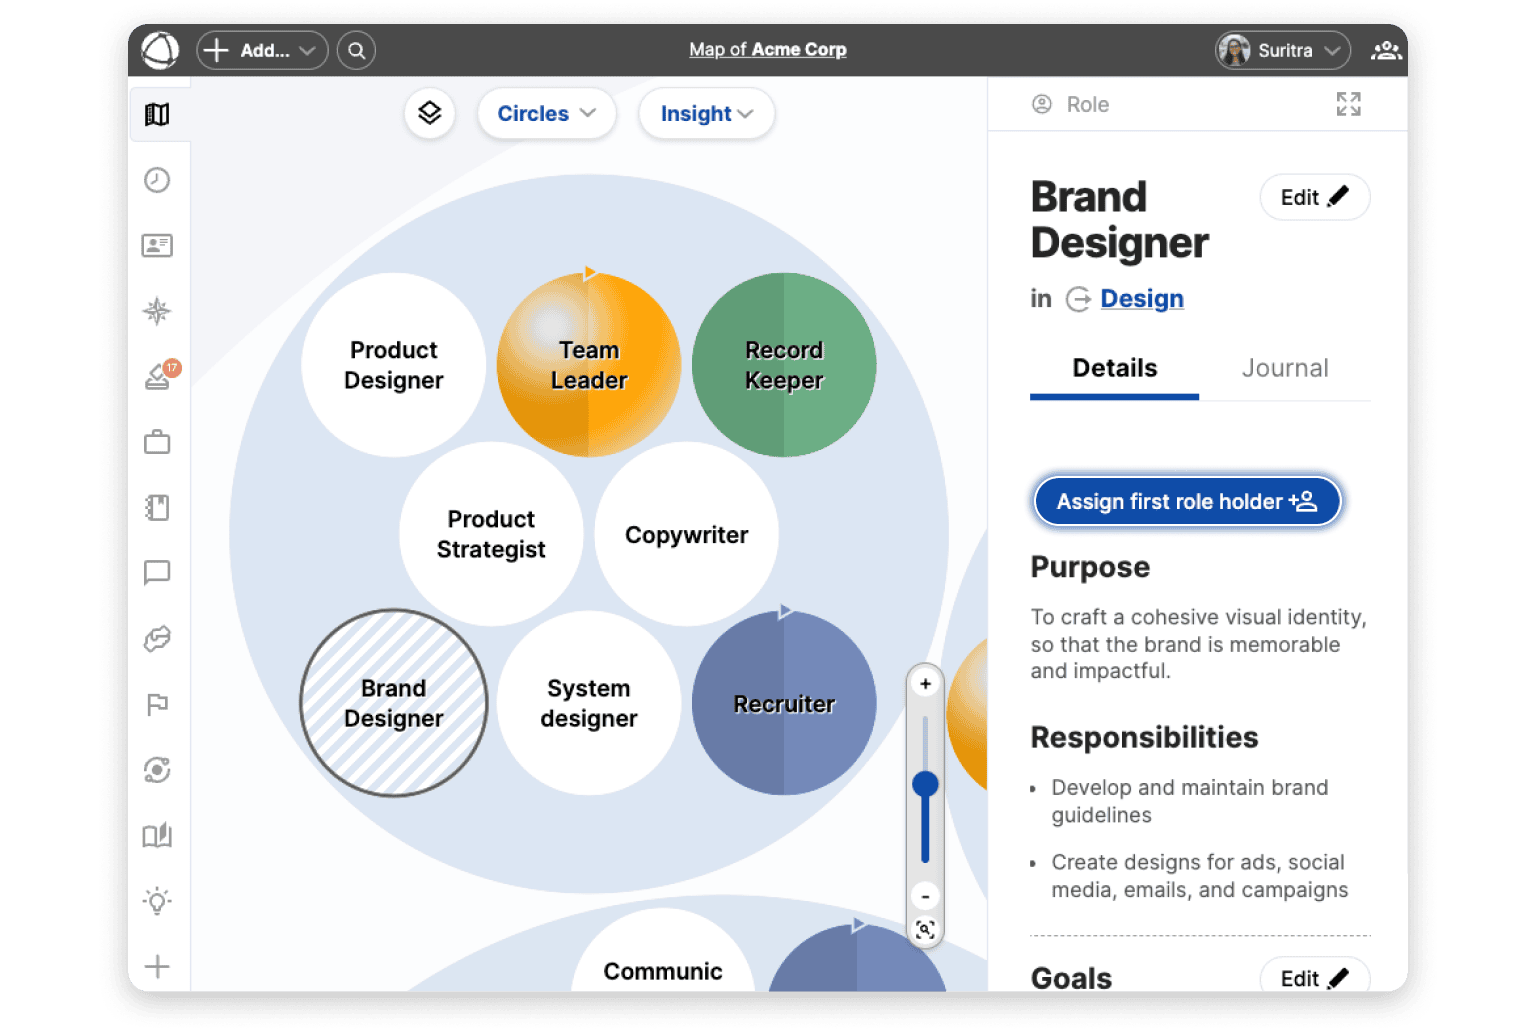Switch to the Journal tab
Screen dimensions: 1536x1032
click(1284, 368)
